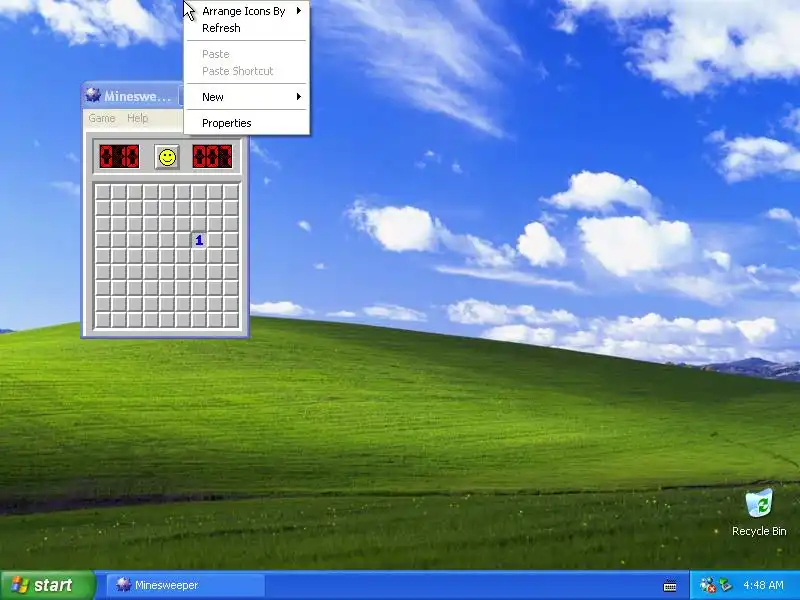Click the keyboard icon in the taskbar
This screenshot has width=800, height=600.
point(670,586)
